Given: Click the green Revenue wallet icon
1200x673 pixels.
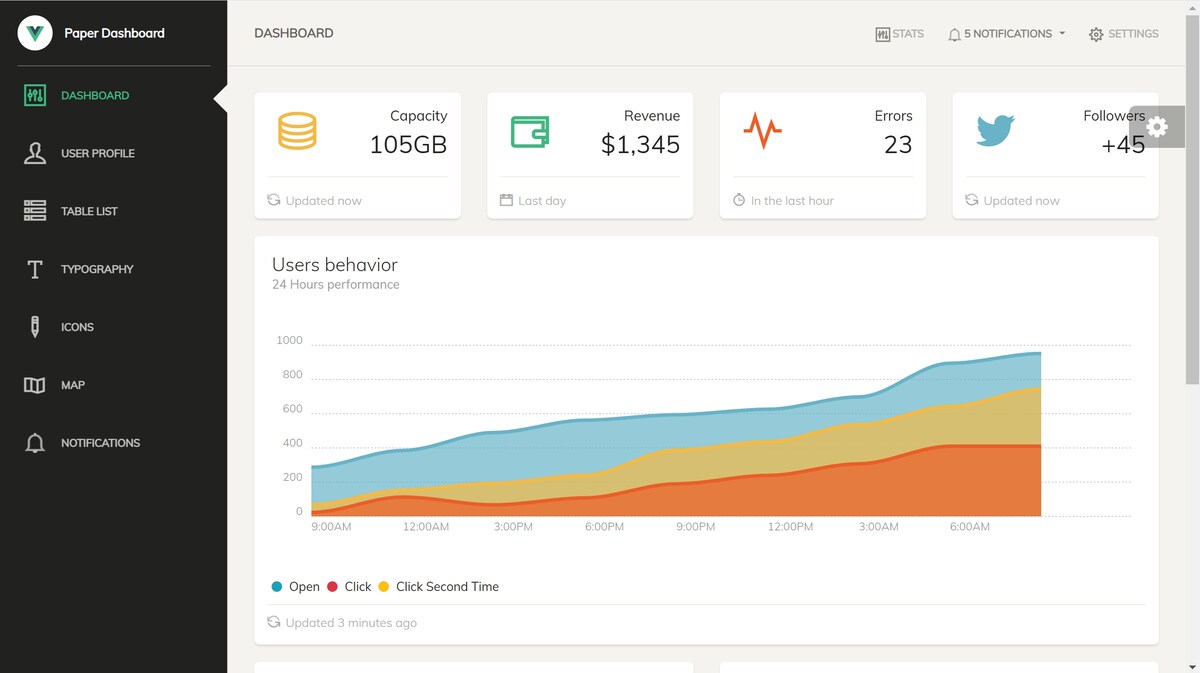Looking at the screenshot, I should coord(530,132).
